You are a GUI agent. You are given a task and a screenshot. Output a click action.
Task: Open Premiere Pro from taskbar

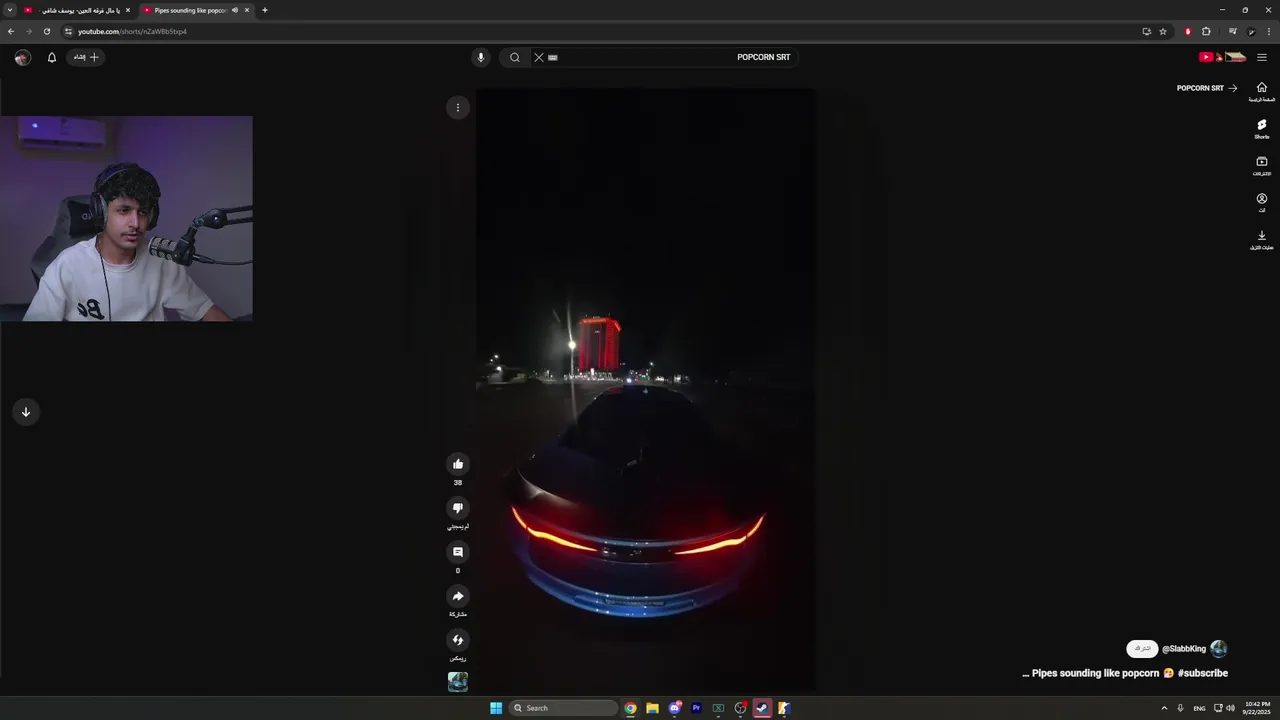pyautogui.click(x=697, y=708)
